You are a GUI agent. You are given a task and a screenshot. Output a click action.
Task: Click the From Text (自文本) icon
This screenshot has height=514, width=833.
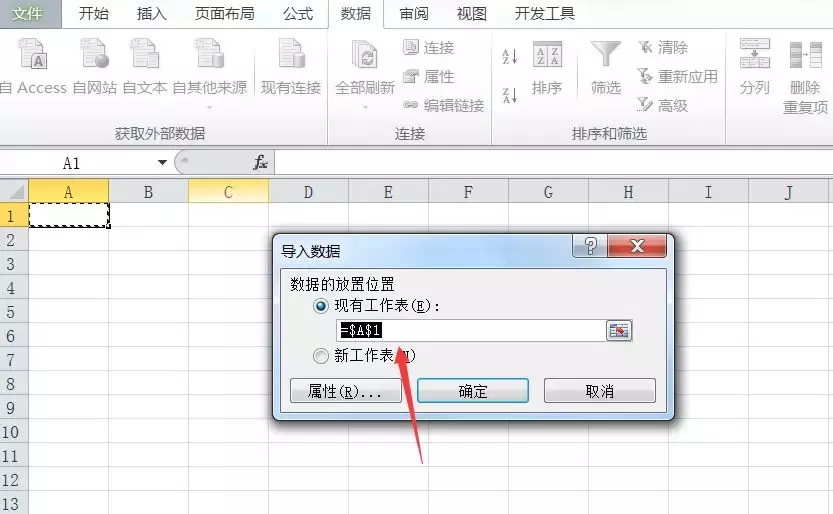(144, 66)
